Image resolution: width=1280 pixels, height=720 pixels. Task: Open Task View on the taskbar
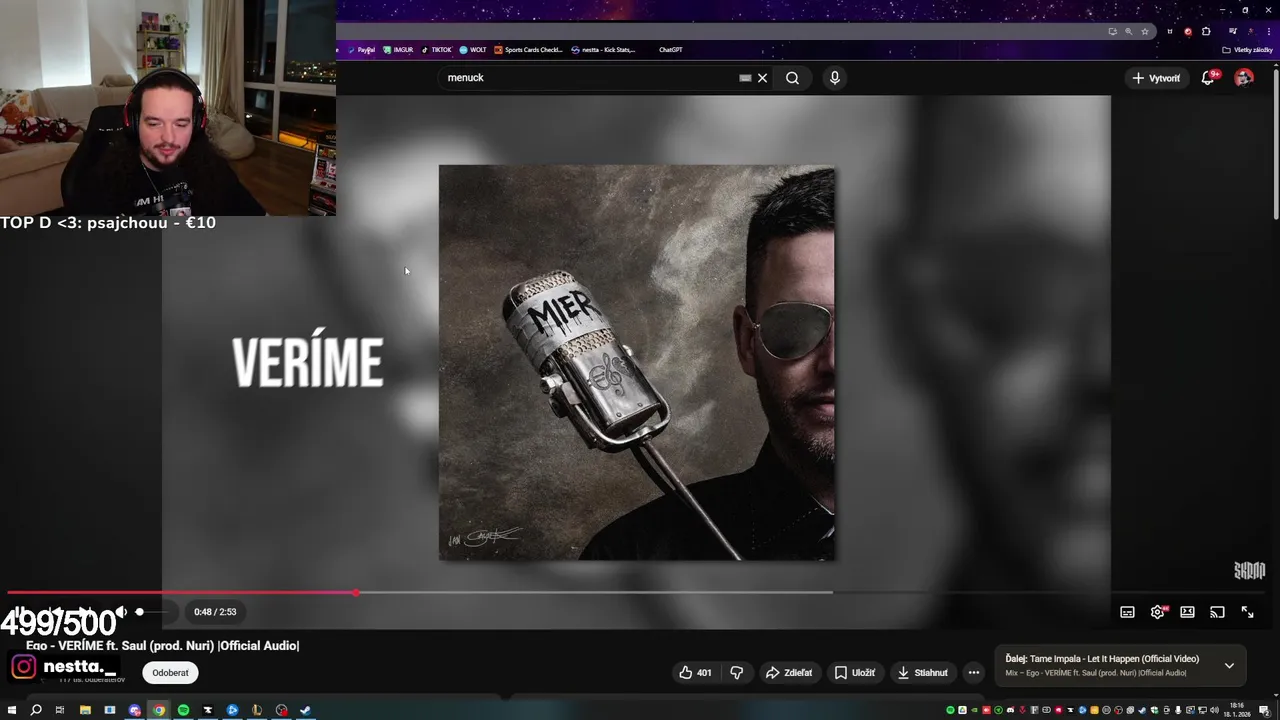60,710
